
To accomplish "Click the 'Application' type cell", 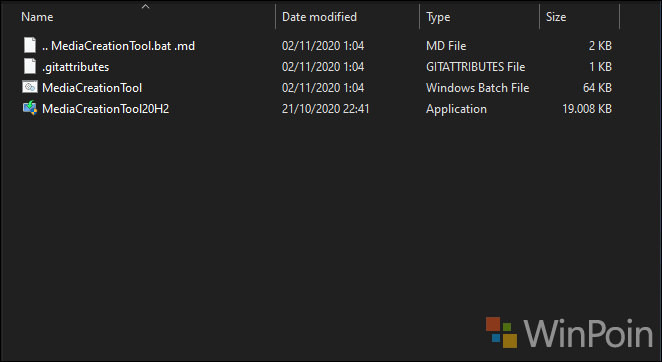I will (456, 109).
